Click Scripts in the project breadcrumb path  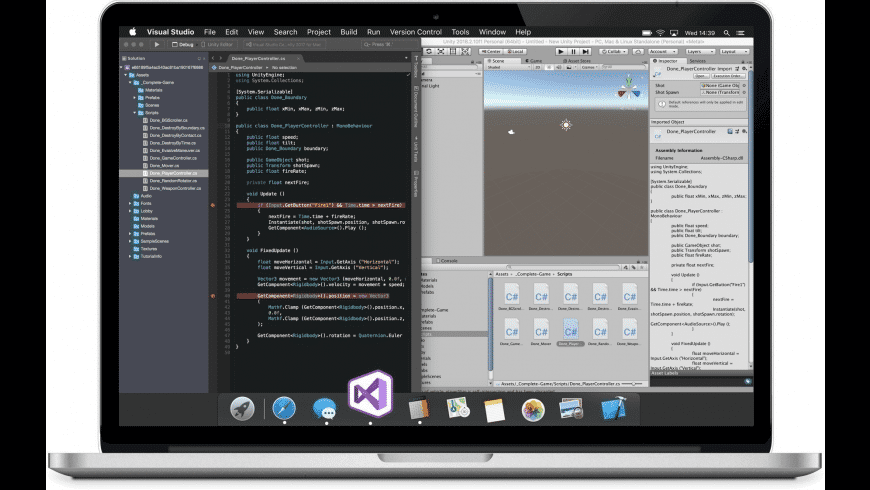(x=564, y=274)
